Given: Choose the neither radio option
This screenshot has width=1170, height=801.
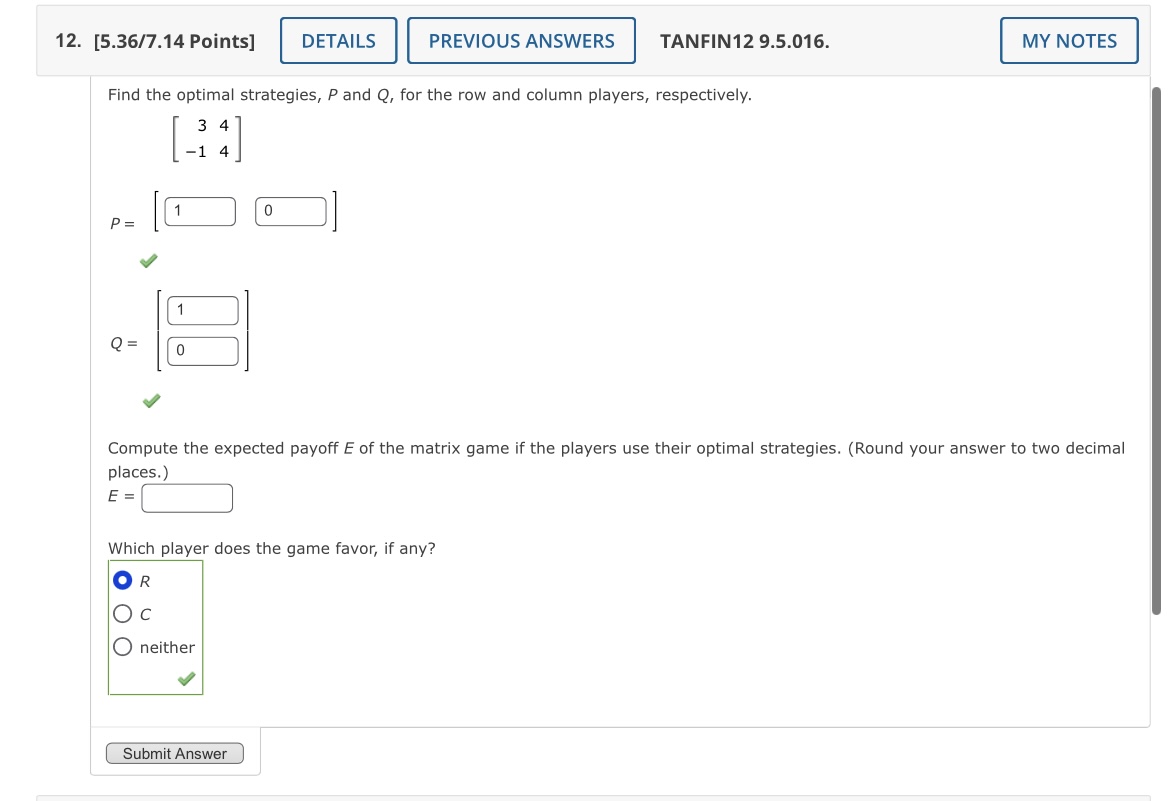Looking at the screenshot, I should [122, 646].
